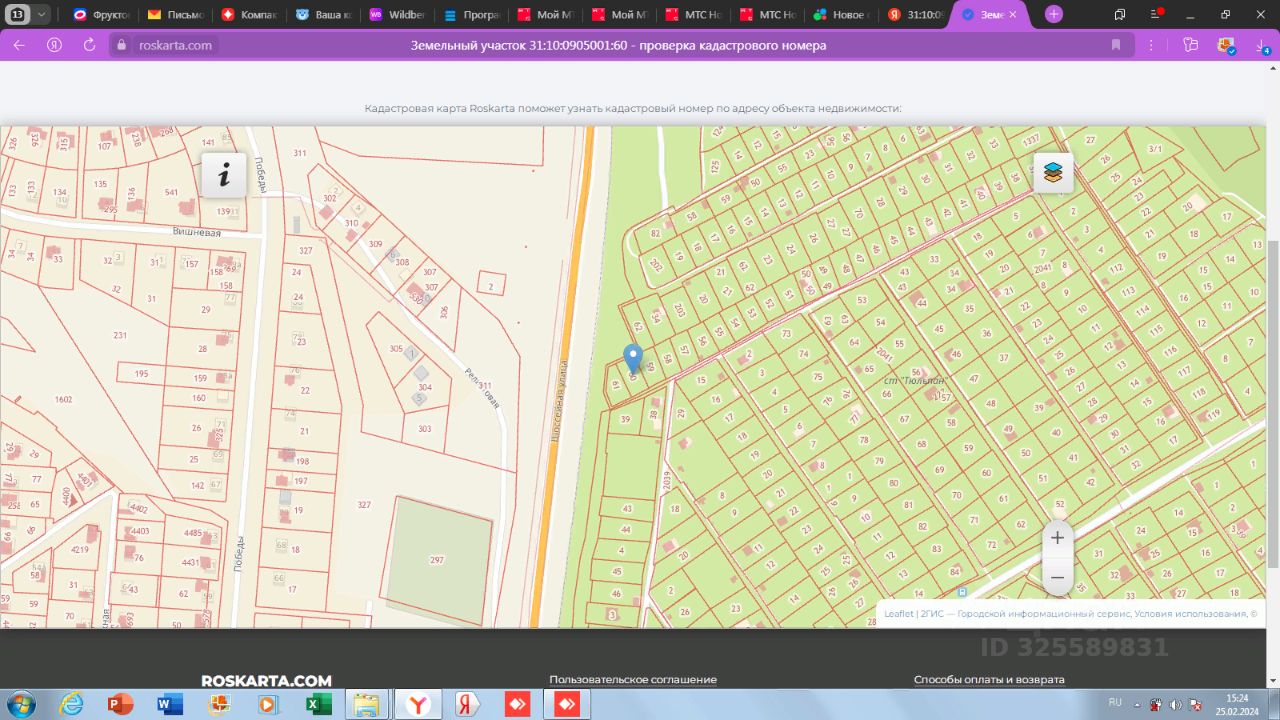The height and width of the screenshot is (720, 1280).
Task: Bookmark this page in the address bar
Action: pyautogui.click(x=1115, y=45)
